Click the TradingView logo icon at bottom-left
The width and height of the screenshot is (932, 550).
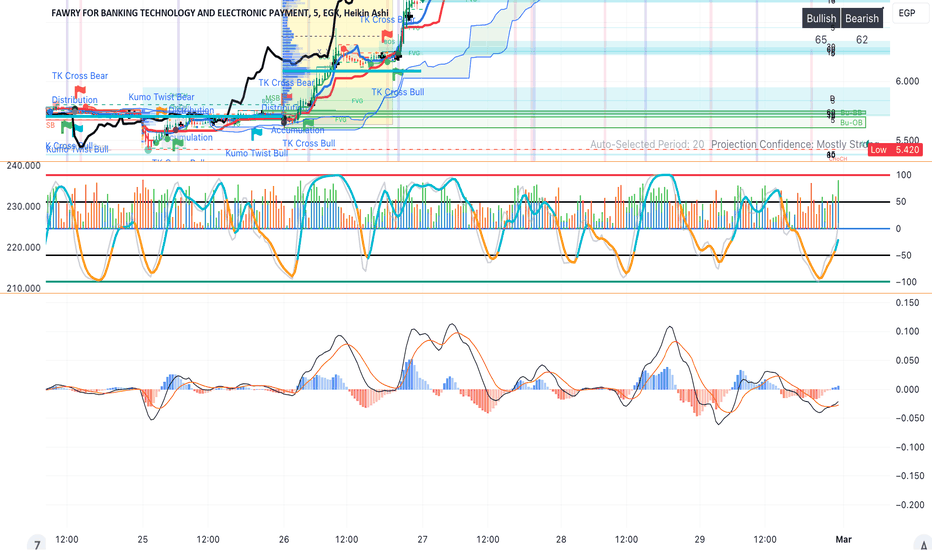click(37, 543)
